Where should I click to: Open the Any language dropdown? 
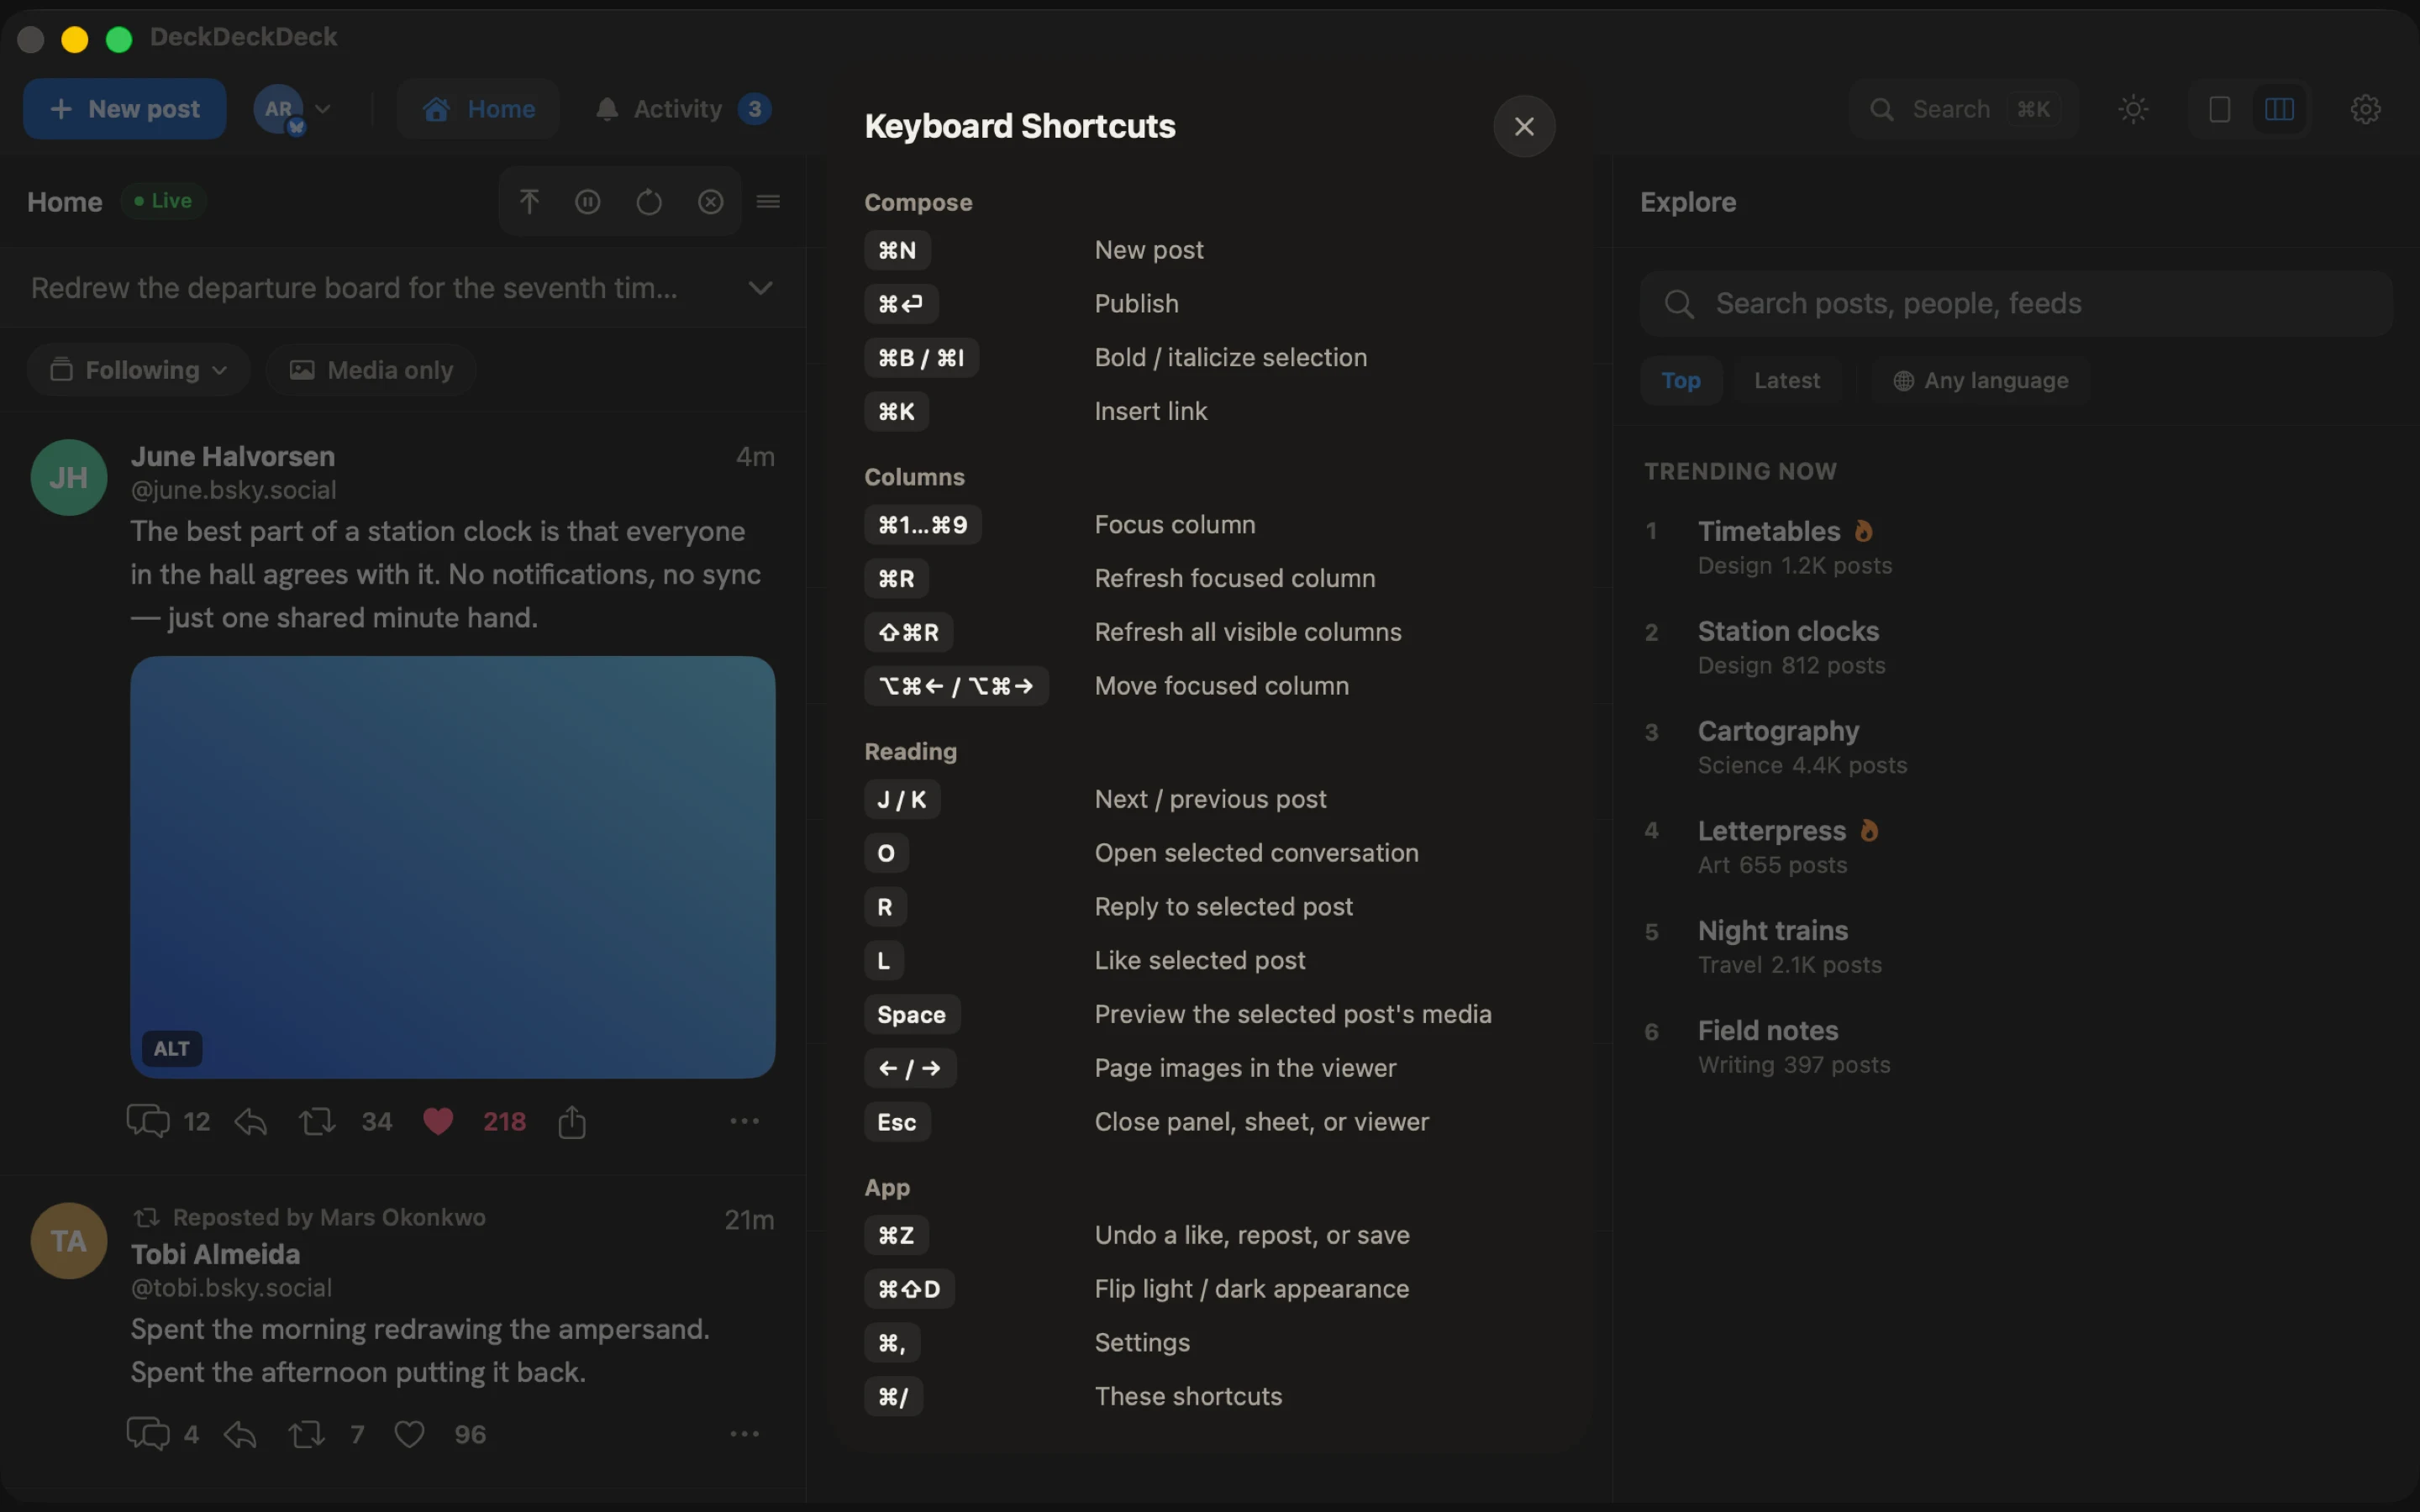tap(1981, 380)
